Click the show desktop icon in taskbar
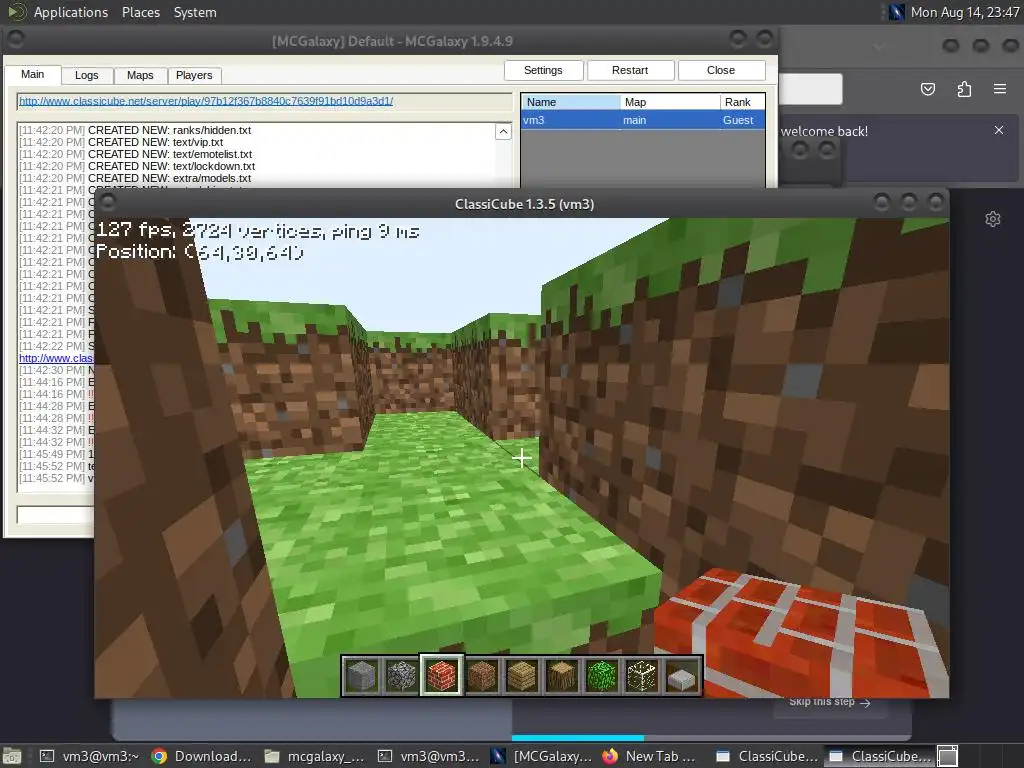Screen dimensions: 1024x768 12,756
